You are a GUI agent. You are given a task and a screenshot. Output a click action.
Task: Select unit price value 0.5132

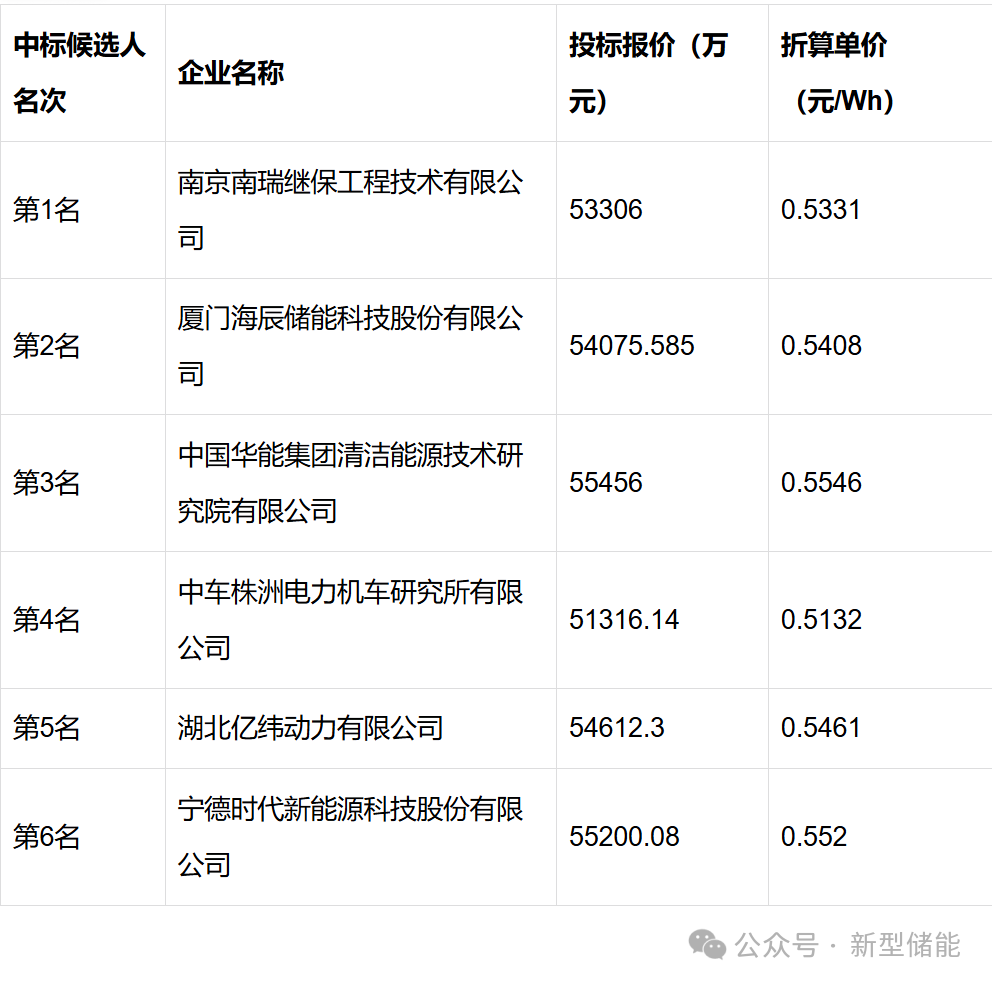[821, 620]
